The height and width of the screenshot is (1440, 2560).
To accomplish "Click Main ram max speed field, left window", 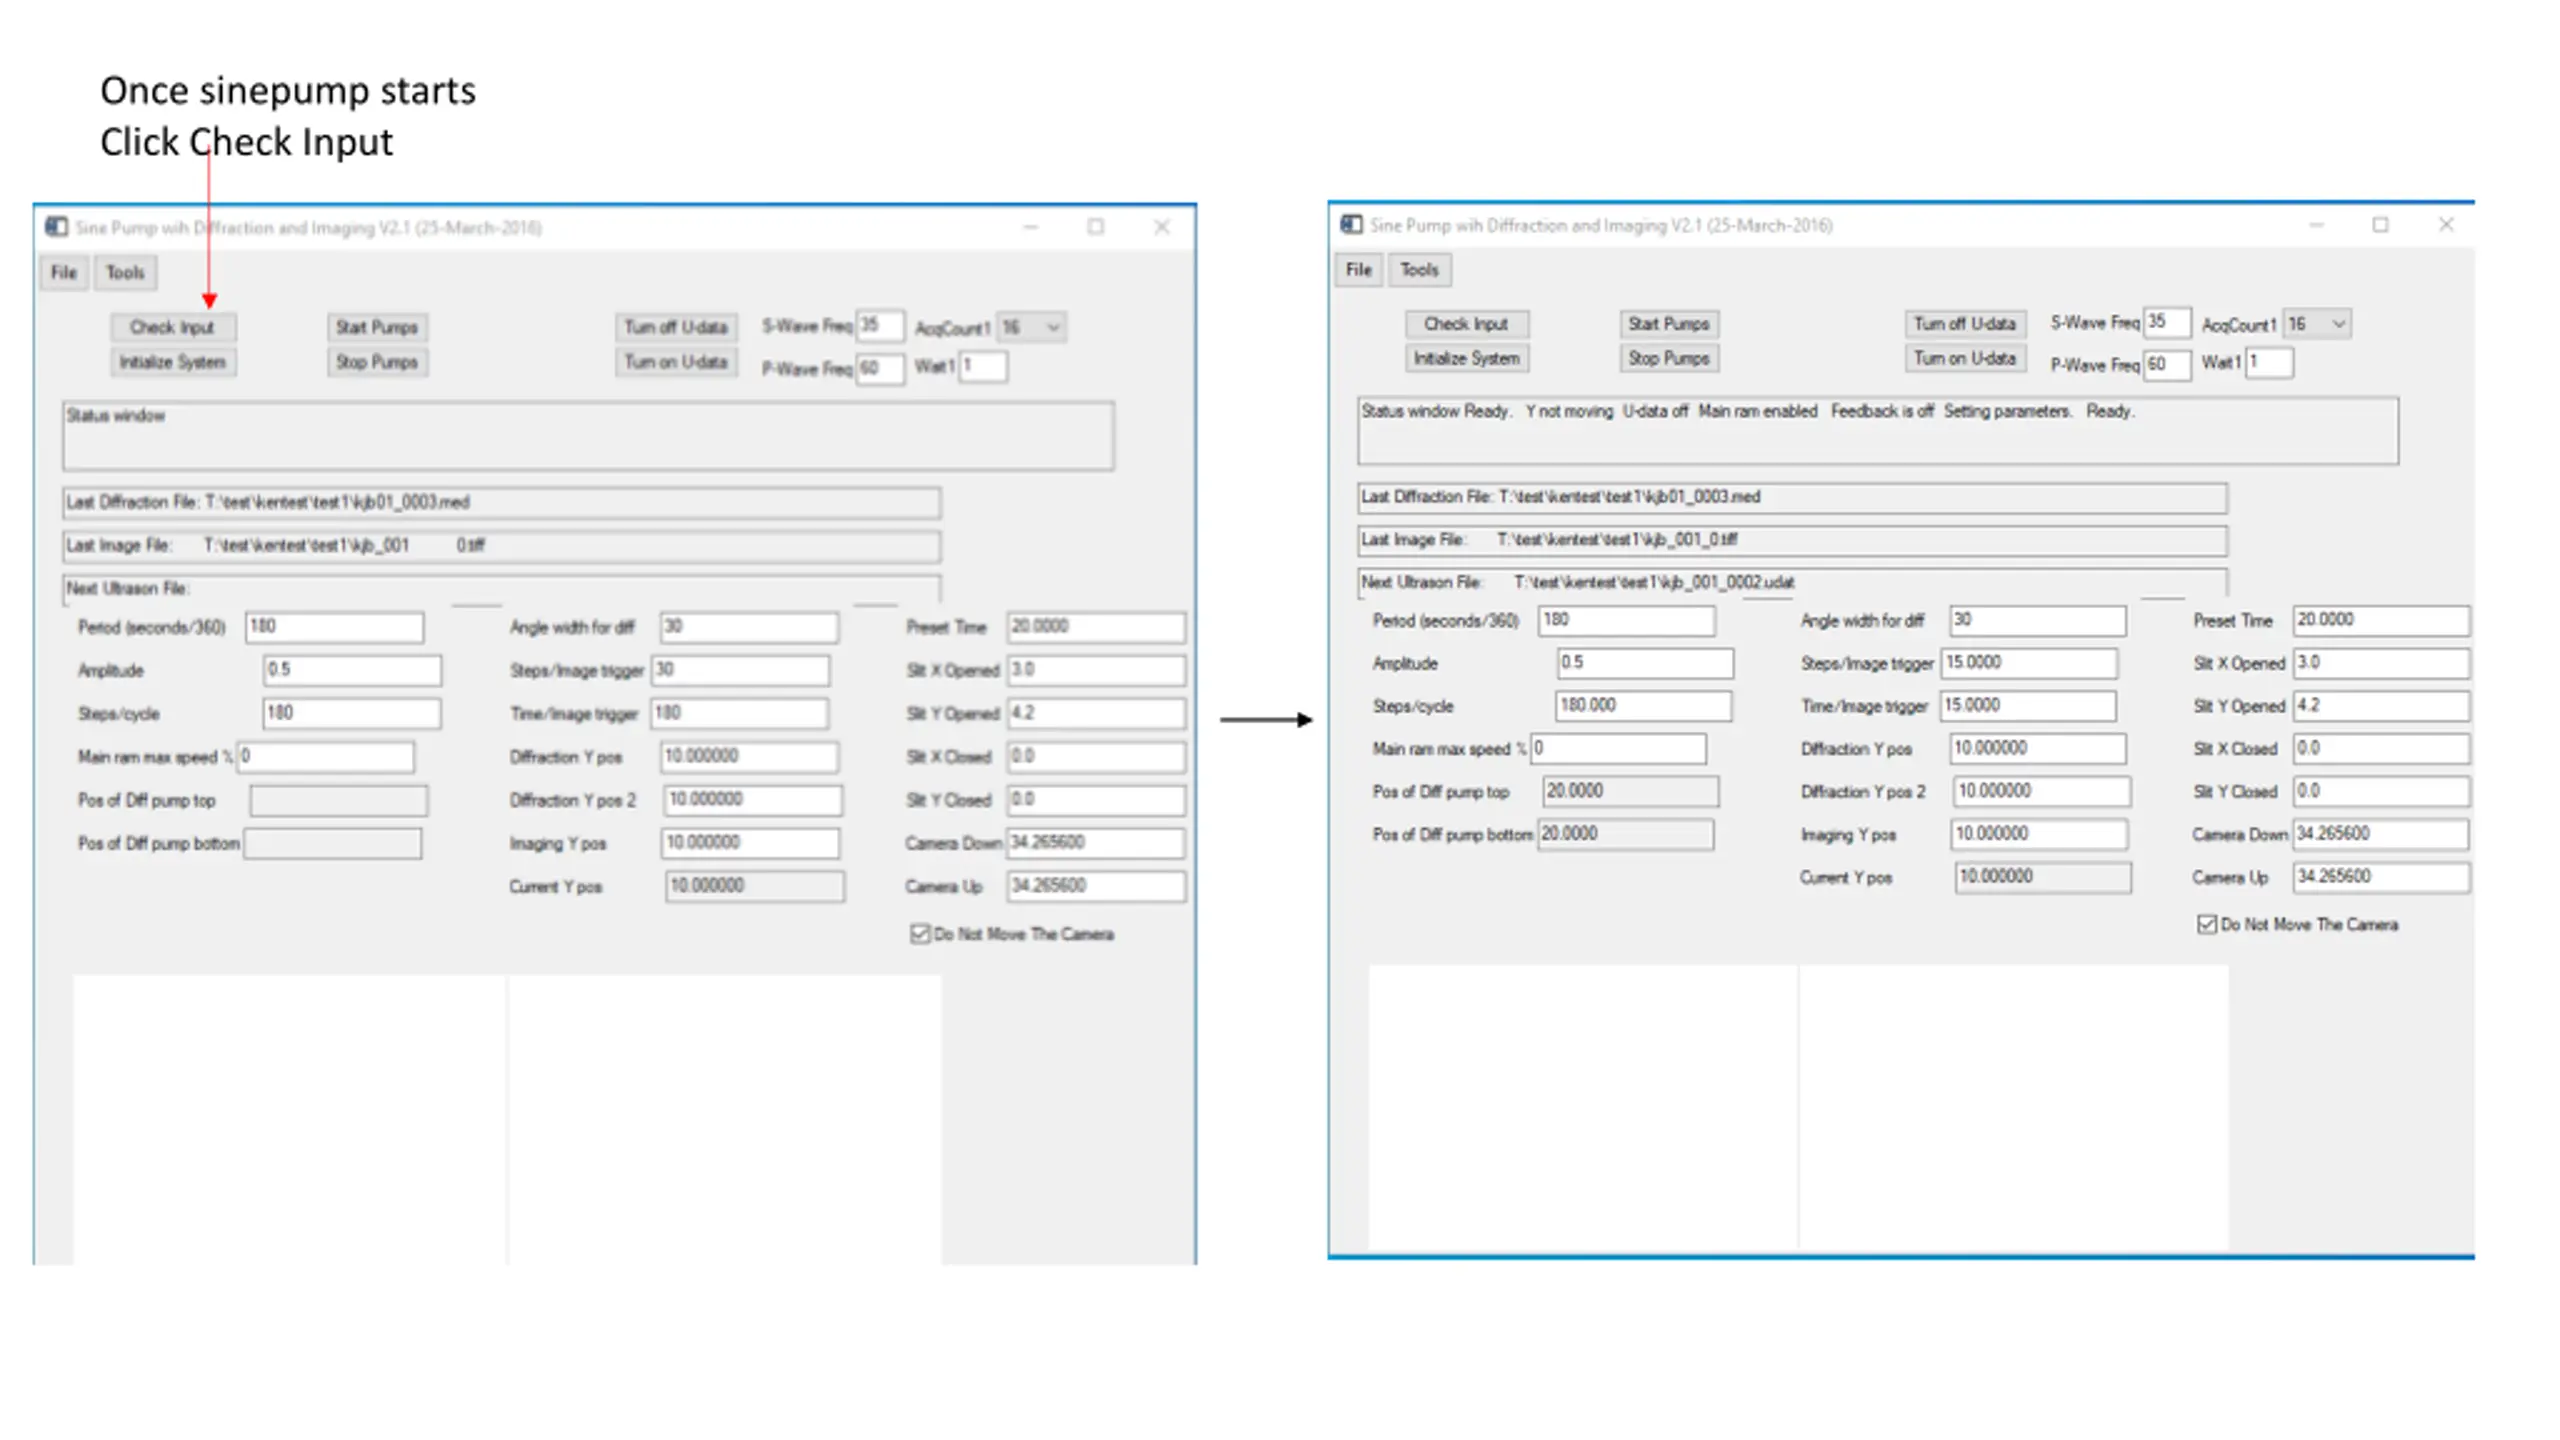I will pos(325,757).
